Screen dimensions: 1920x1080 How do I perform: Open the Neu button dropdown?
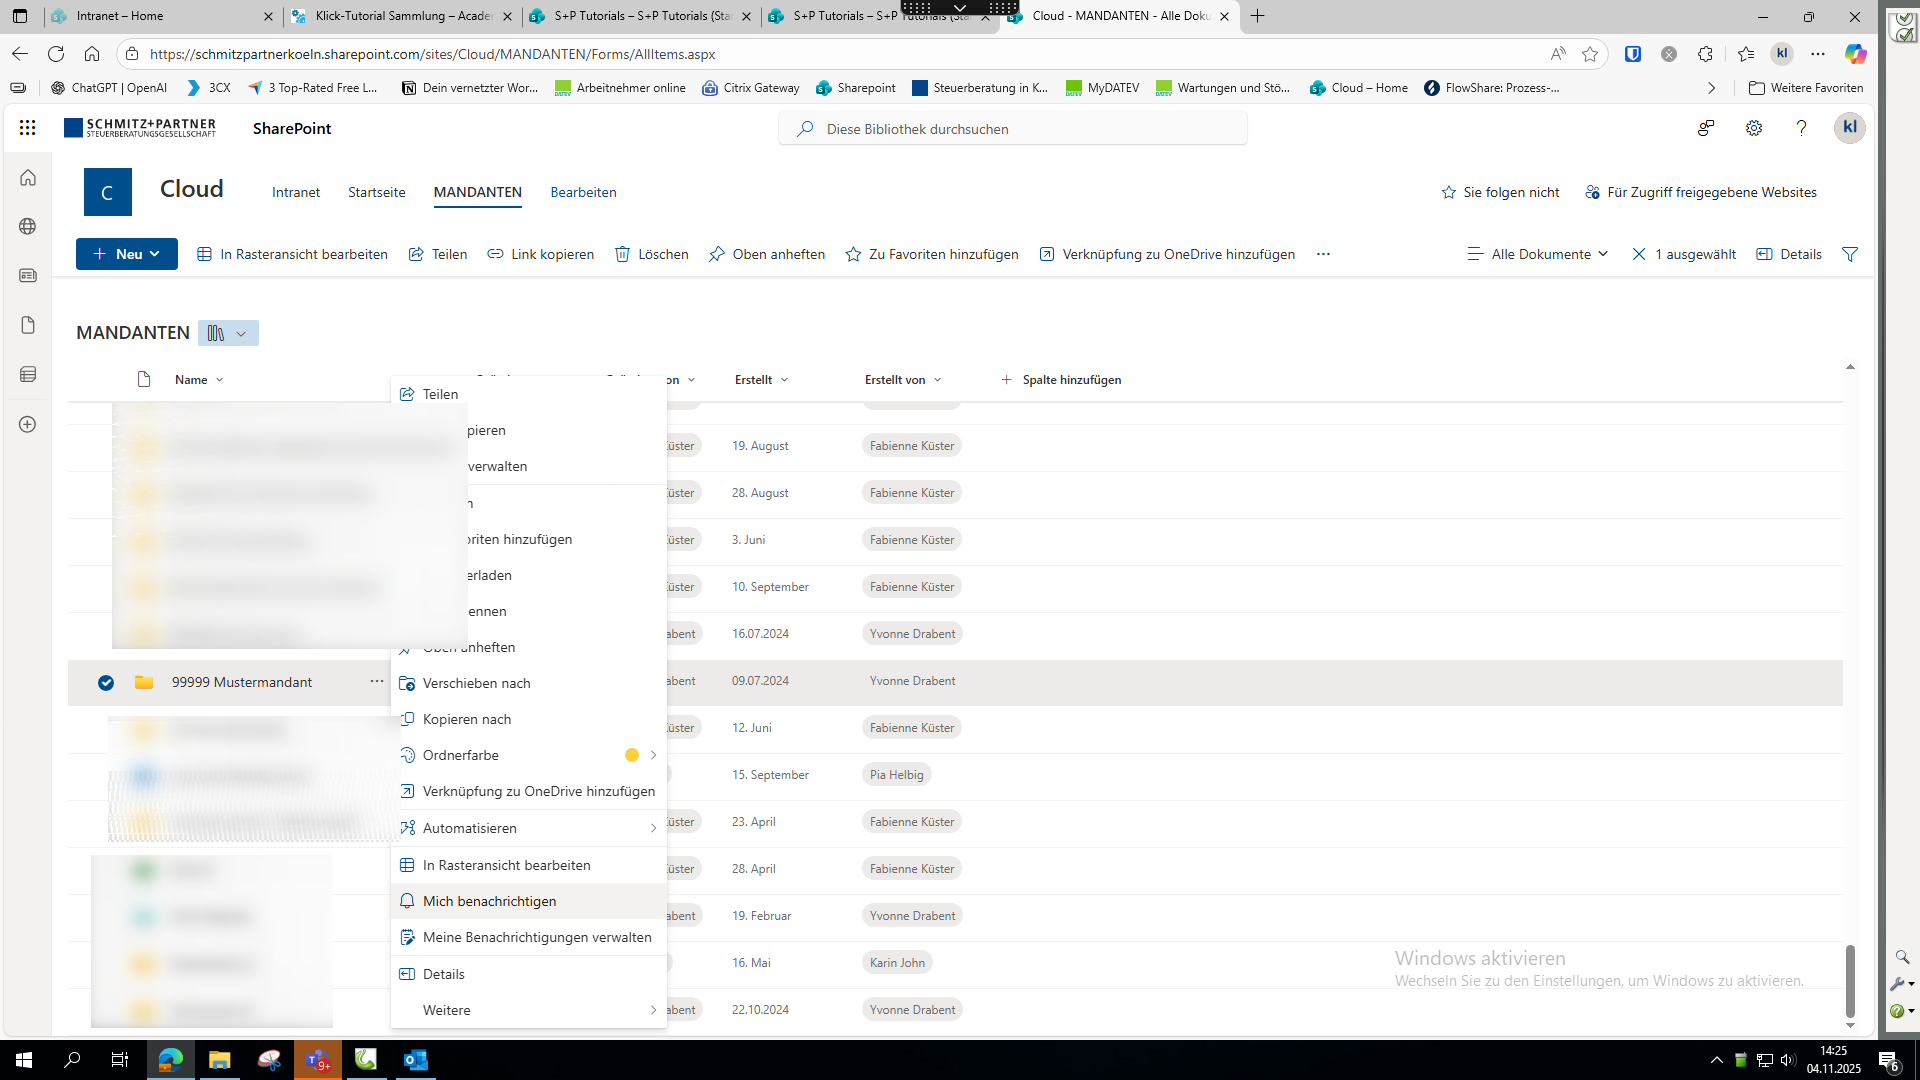pos(127,254)
